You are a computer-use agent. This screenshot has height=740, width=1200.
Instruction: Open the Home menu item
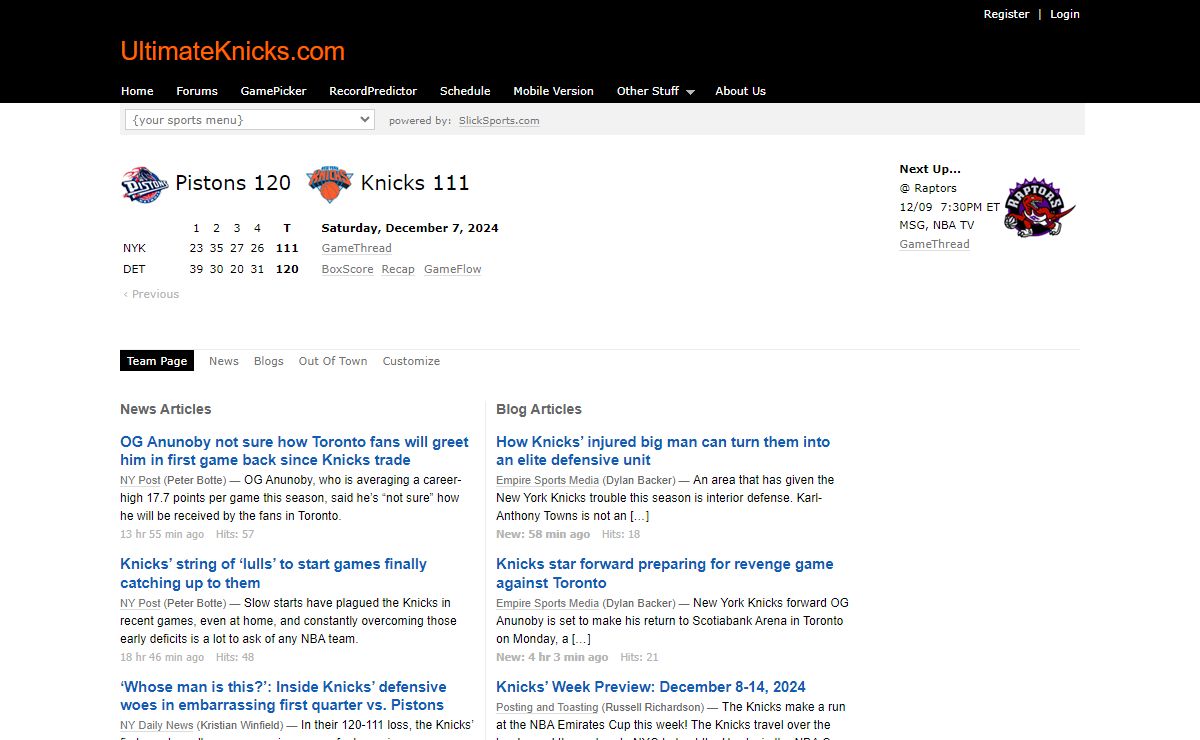pyautogui.click(x=137, y=91)
